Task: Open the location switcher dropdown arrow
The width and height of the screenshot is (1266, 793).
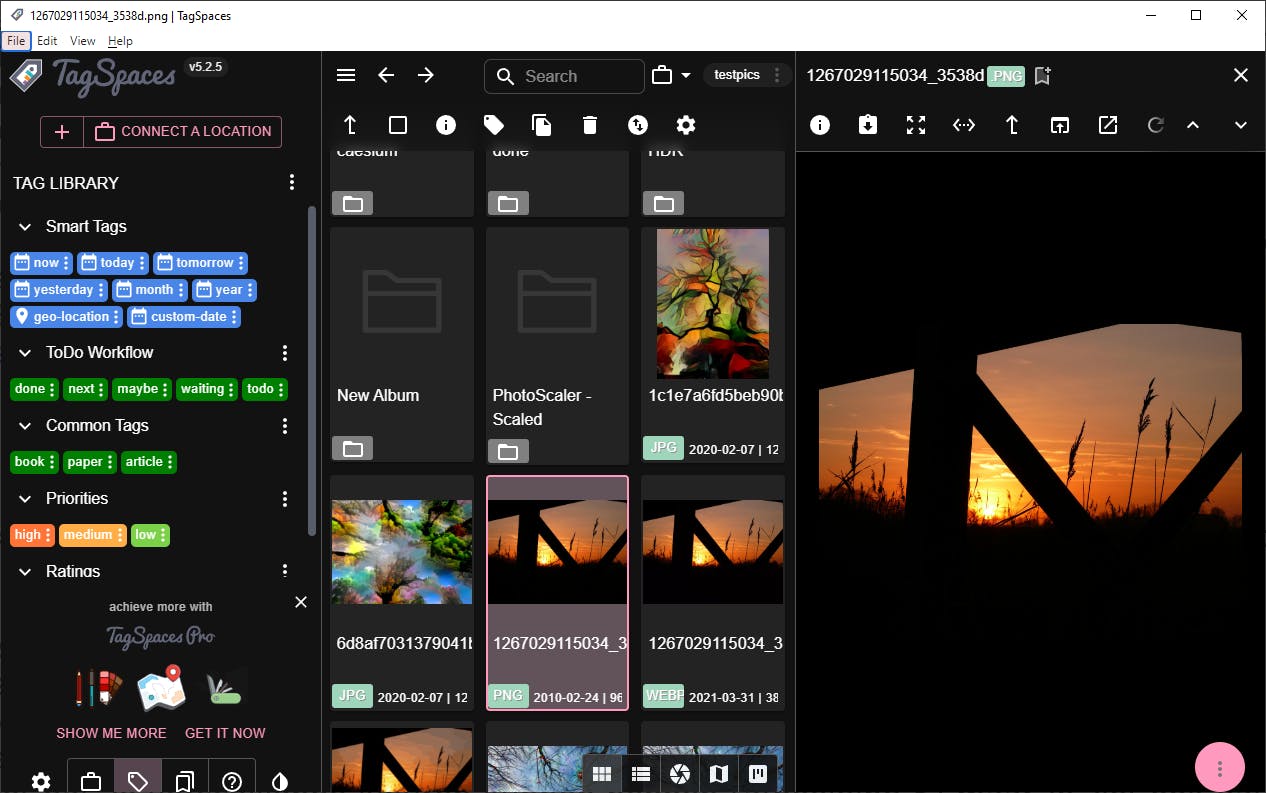Action: [x=686, y=76]
